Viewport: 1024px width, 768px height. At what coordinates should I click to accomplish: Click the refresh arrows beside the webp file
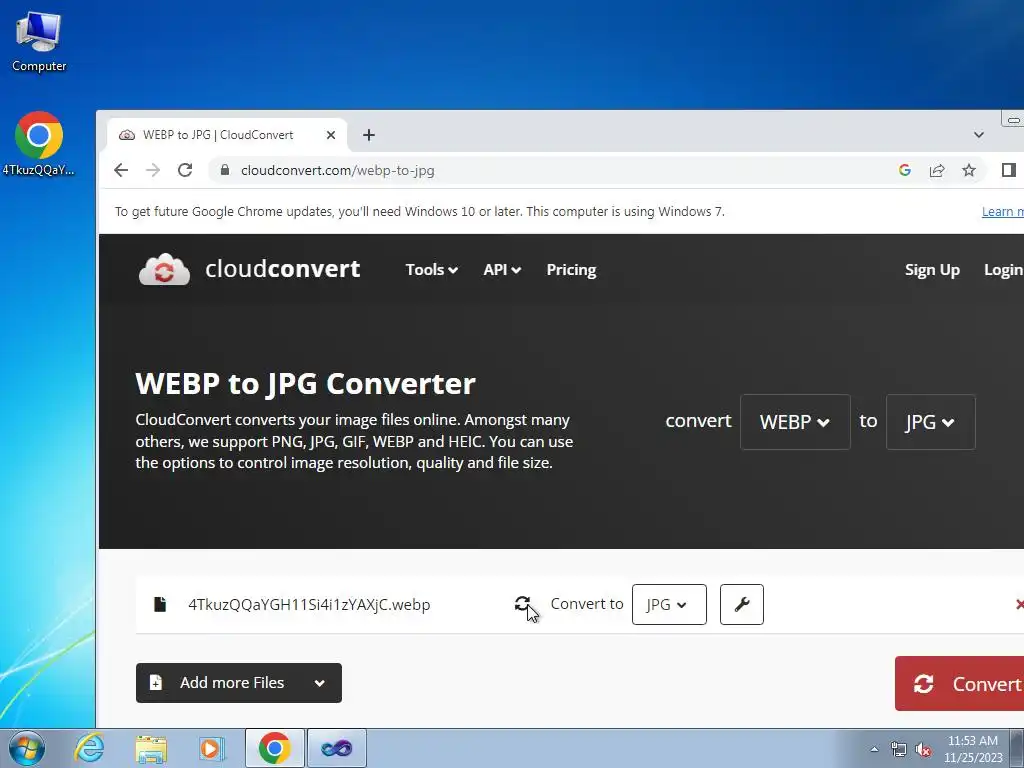click(x=522, y=604)
